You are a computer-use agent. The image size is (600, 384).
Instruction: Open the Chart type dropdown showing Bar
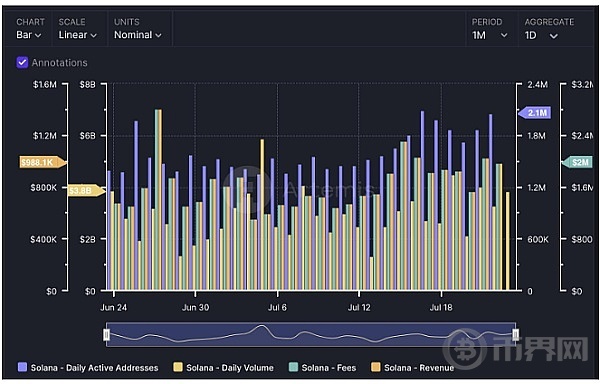tap(29, 35)
